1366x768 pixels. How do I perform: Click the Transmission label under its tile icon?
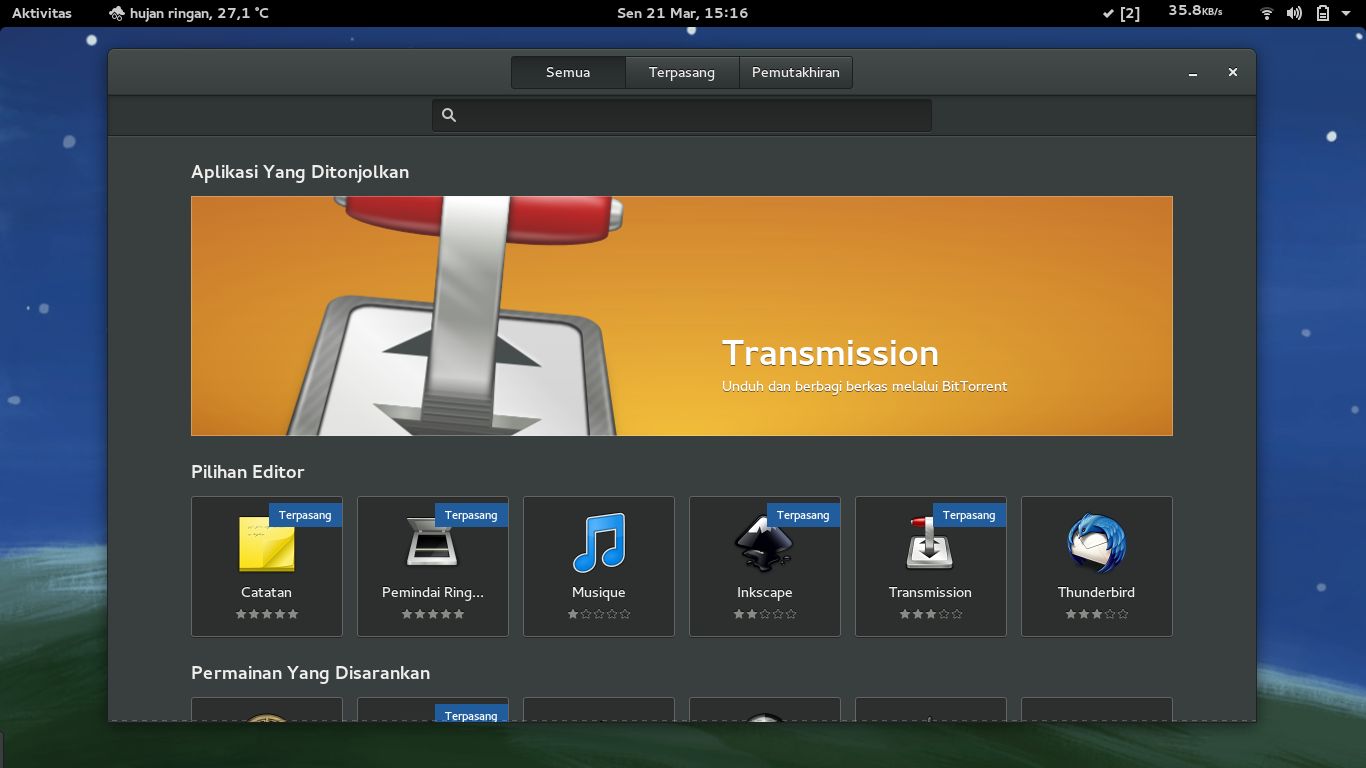pos(930,592)
